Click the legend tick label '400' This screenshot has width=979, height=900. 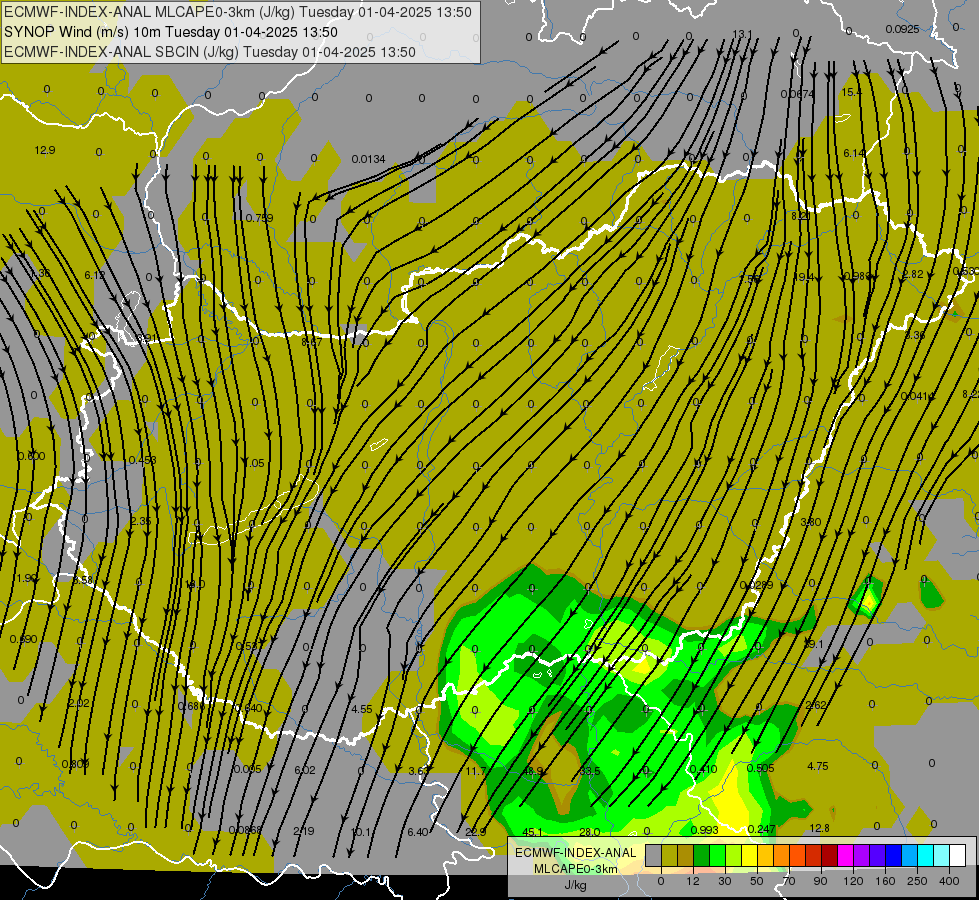tap(949, 881)
